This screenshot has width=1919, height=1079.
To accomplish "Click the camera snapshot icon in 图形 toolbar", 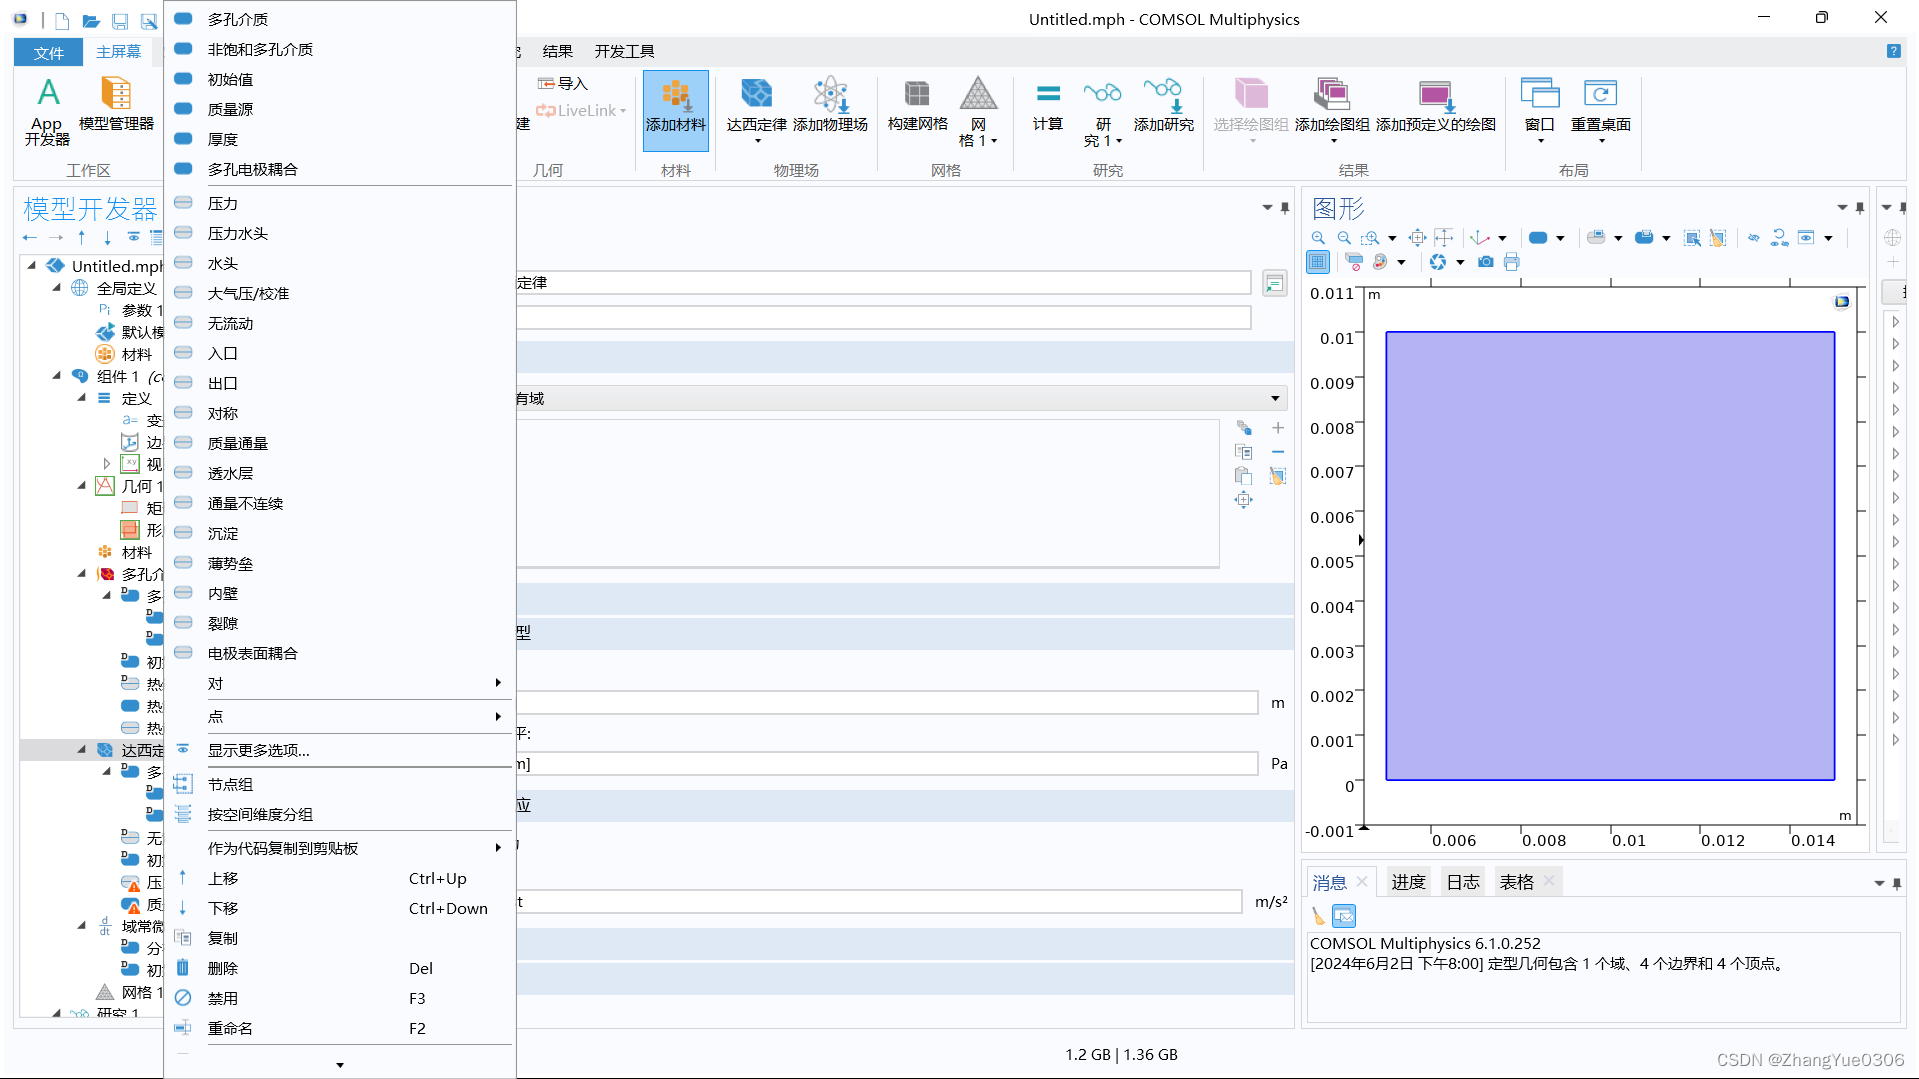I will [x=1486, y=262].
